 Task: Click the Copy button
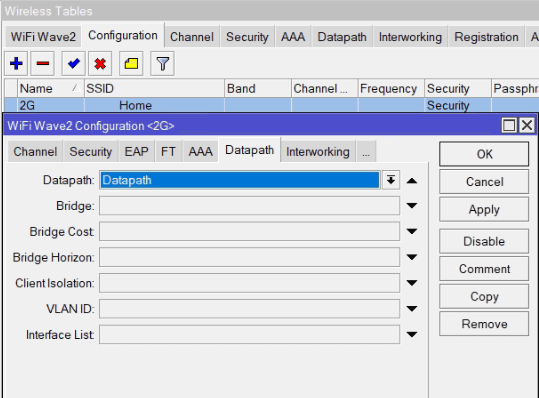[484, 296]
